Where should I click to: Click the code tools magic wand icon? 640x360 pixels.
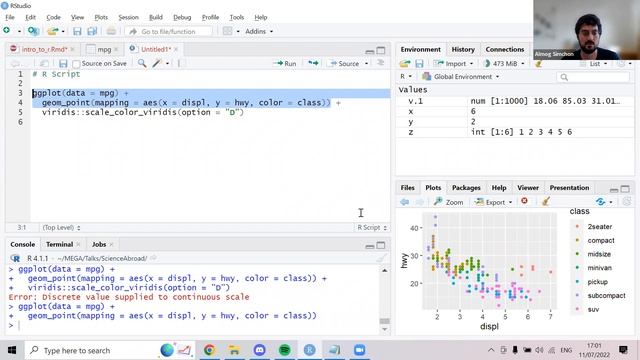point(157,63)
